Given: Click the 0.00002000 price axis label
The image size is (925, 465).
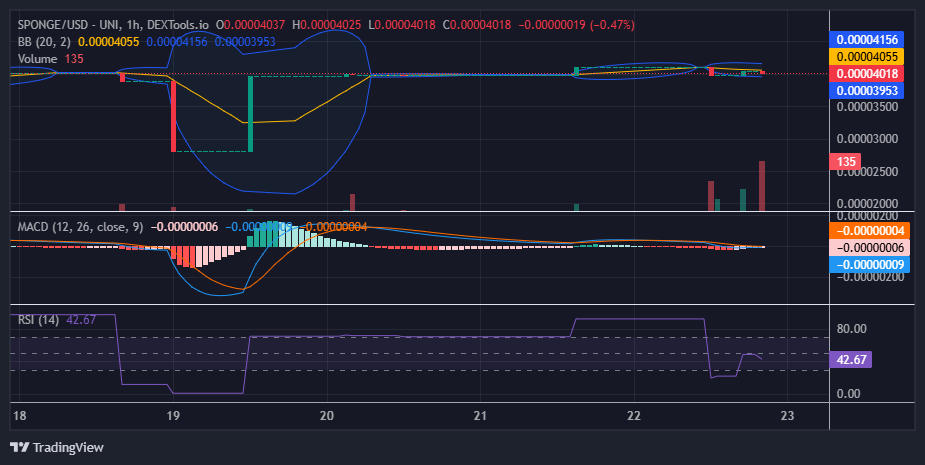Looking at the screenshot, I should pyautogui.click(x=867, y=204).
